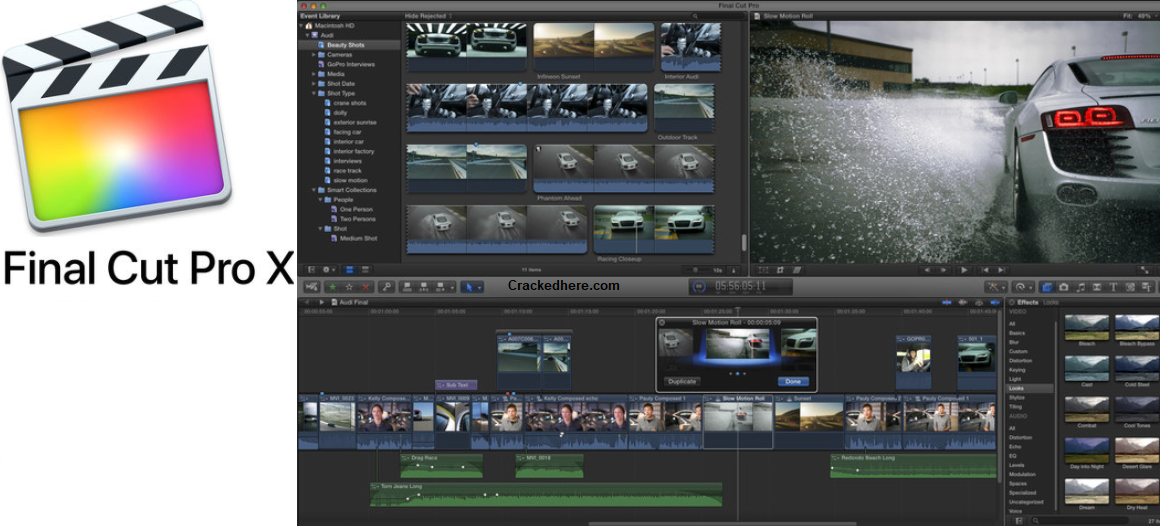
Task: Open the Enhancements magic wand menu
Action: tap(996, 287)
